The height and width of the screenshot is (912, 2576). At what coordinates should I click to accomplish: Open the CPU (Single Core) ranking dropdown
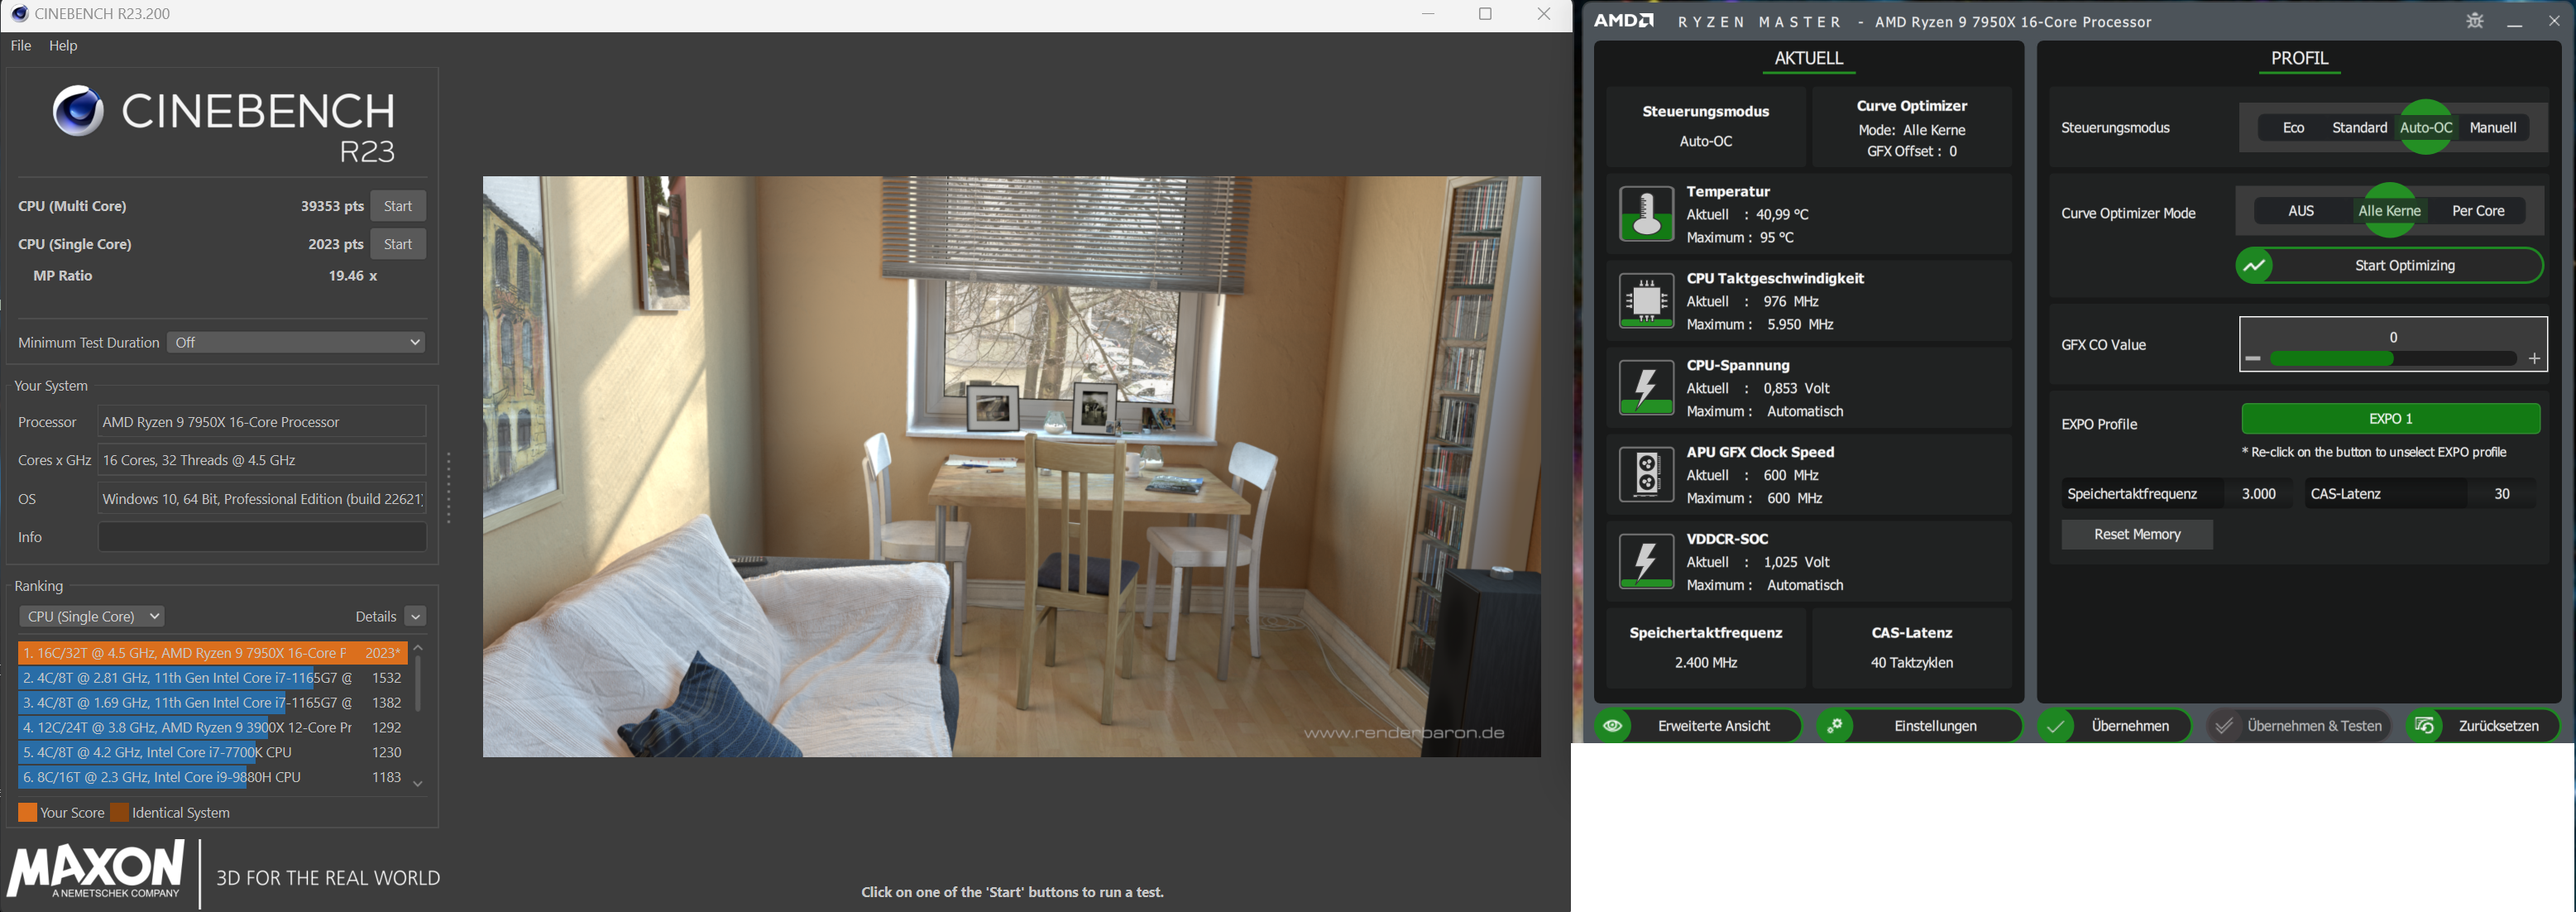click(x=91, y=616)
